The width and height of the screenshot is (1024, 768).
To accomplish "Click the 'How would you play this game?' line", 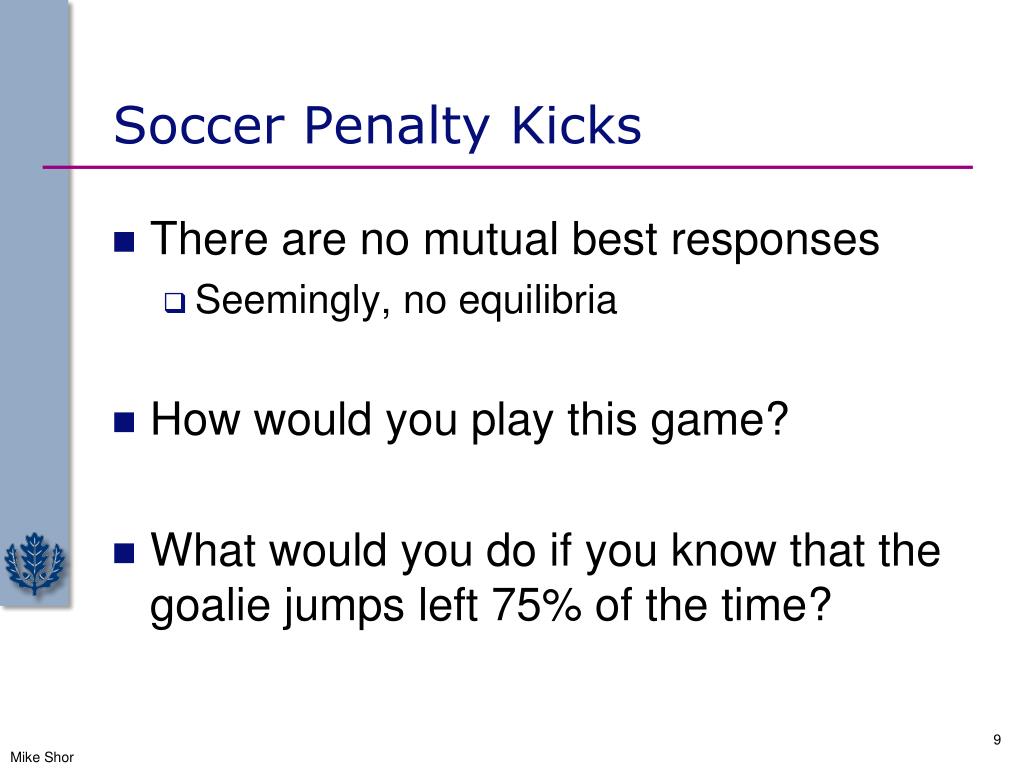I will tap(469, 420).
